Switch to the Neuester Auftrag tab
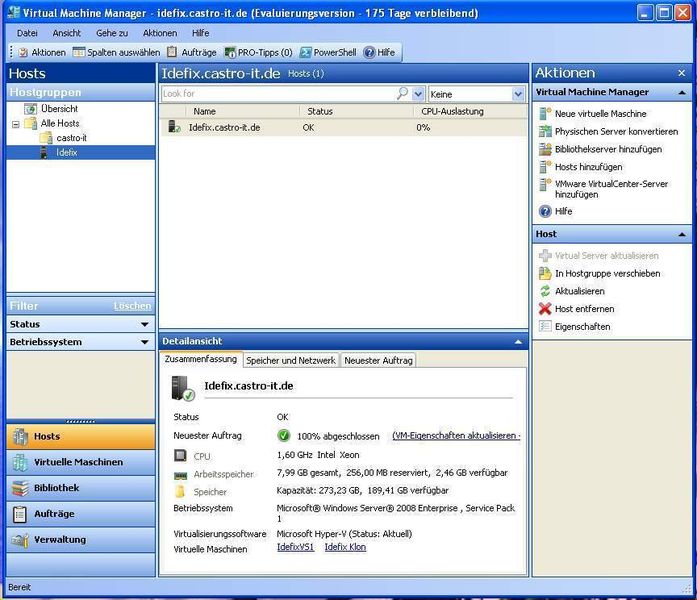Viewport: 697px width, 600px height. pyautogui.click(x=378, y=360)
